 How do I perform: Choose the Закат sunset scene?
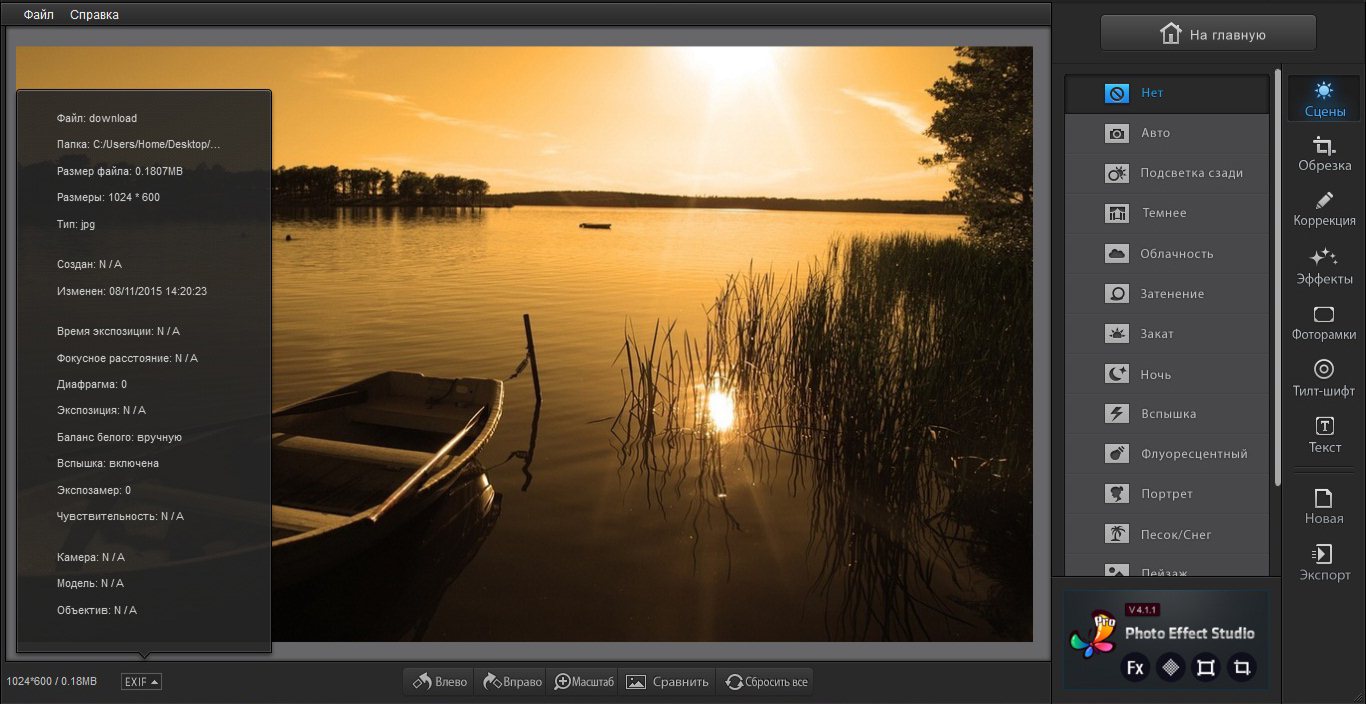[x=1167, y=334]
